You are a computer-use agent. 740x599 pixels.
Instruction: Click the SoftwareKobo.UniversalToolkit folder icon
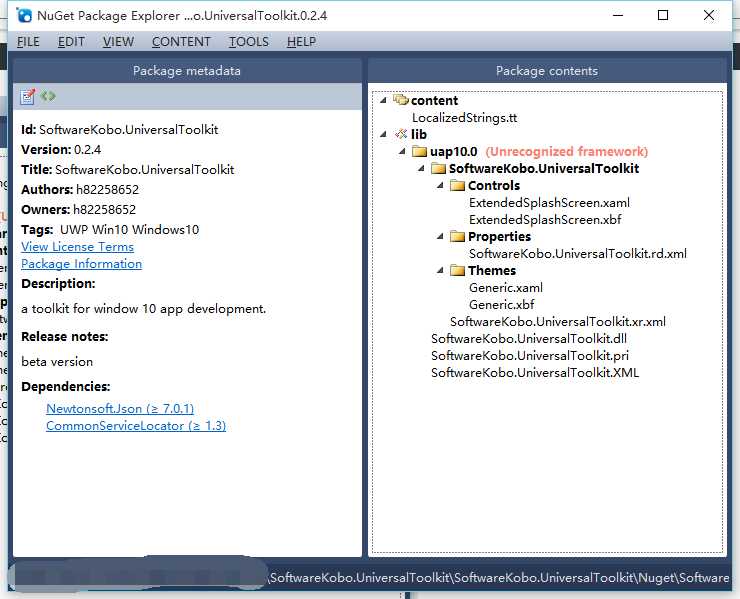tap(438, 169)
